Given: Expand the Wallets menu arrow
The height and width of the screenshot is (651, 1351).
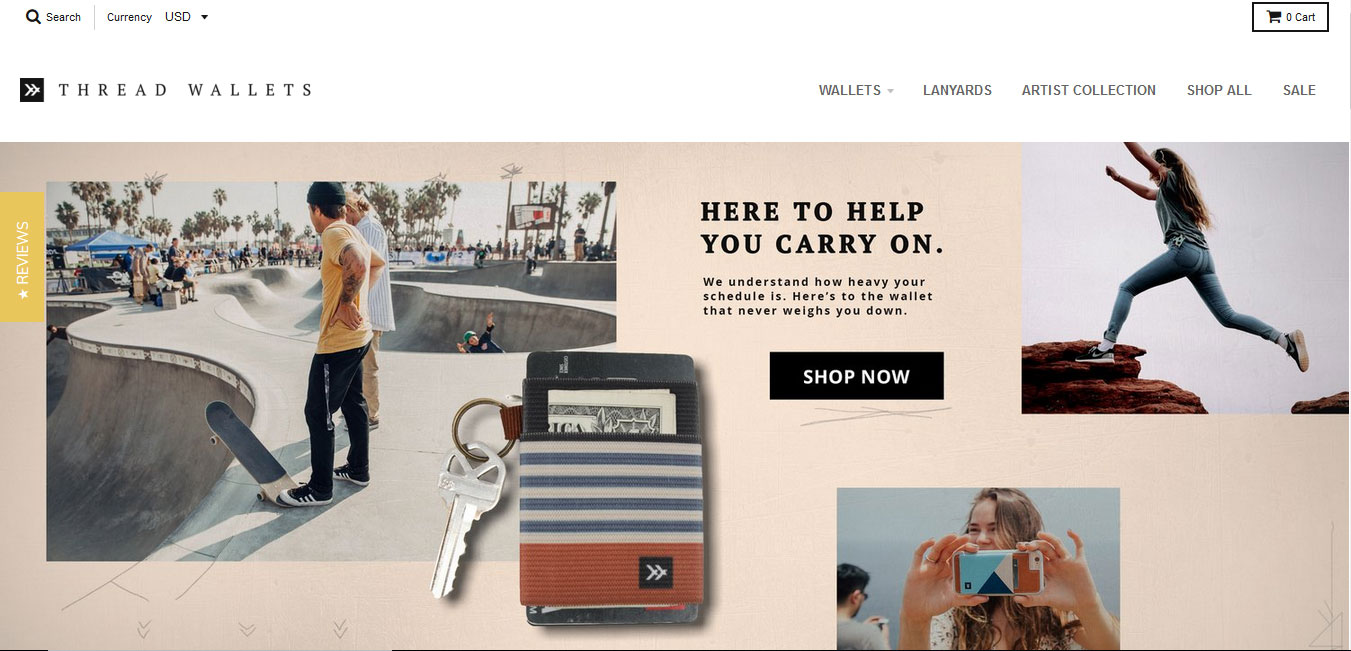Looking at the screenshot, I should click(890, 91).
